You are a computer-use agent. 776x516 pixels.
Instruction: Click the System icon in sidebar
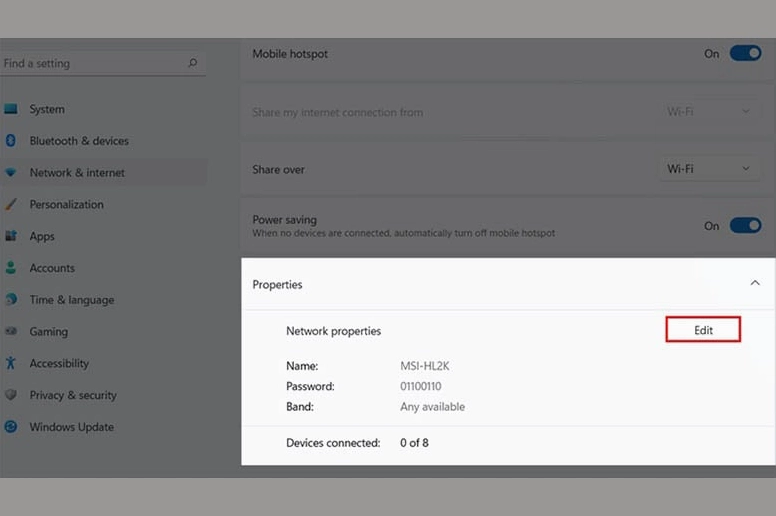[11, 109]
